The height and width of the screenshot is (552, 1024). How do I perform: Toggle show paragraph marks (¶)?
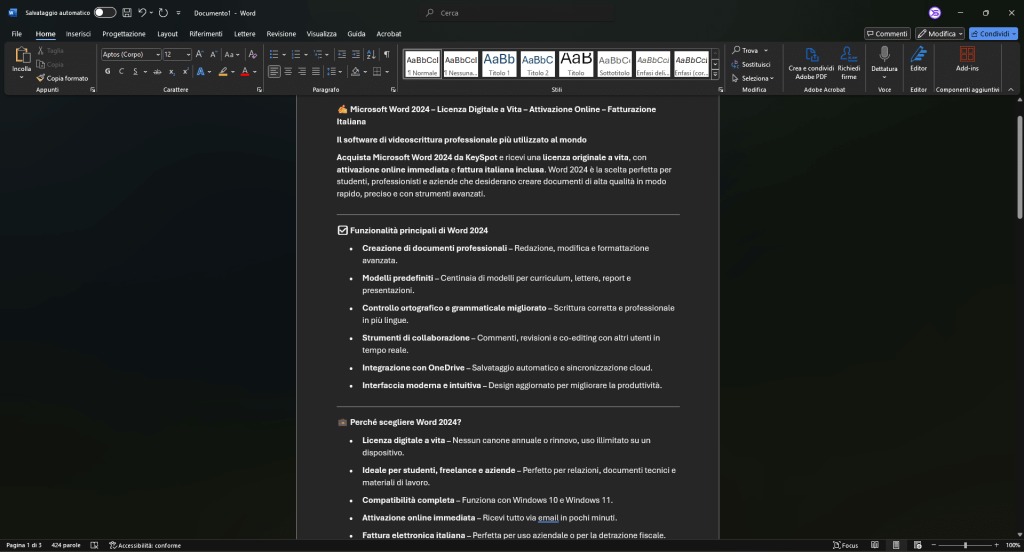(x=387, y=54)
